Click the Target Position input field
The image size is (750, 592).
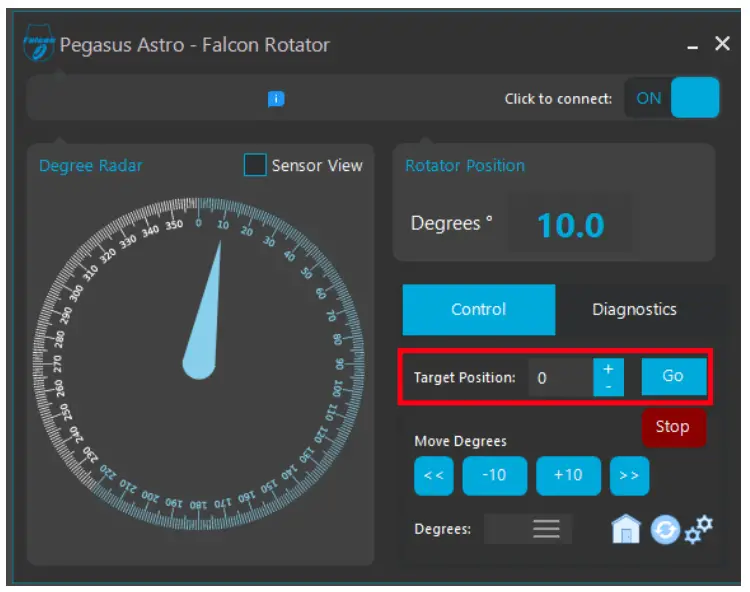click(561, 377)
